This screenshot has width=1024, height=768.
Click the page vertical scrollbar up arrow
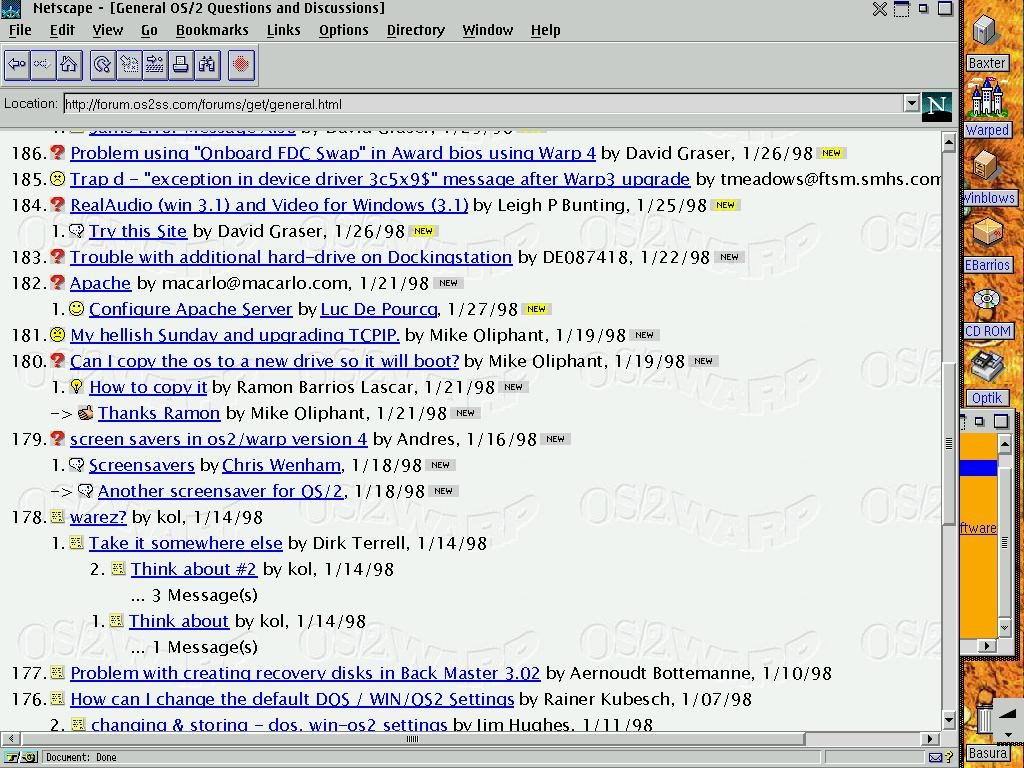(x=950, y=143)
